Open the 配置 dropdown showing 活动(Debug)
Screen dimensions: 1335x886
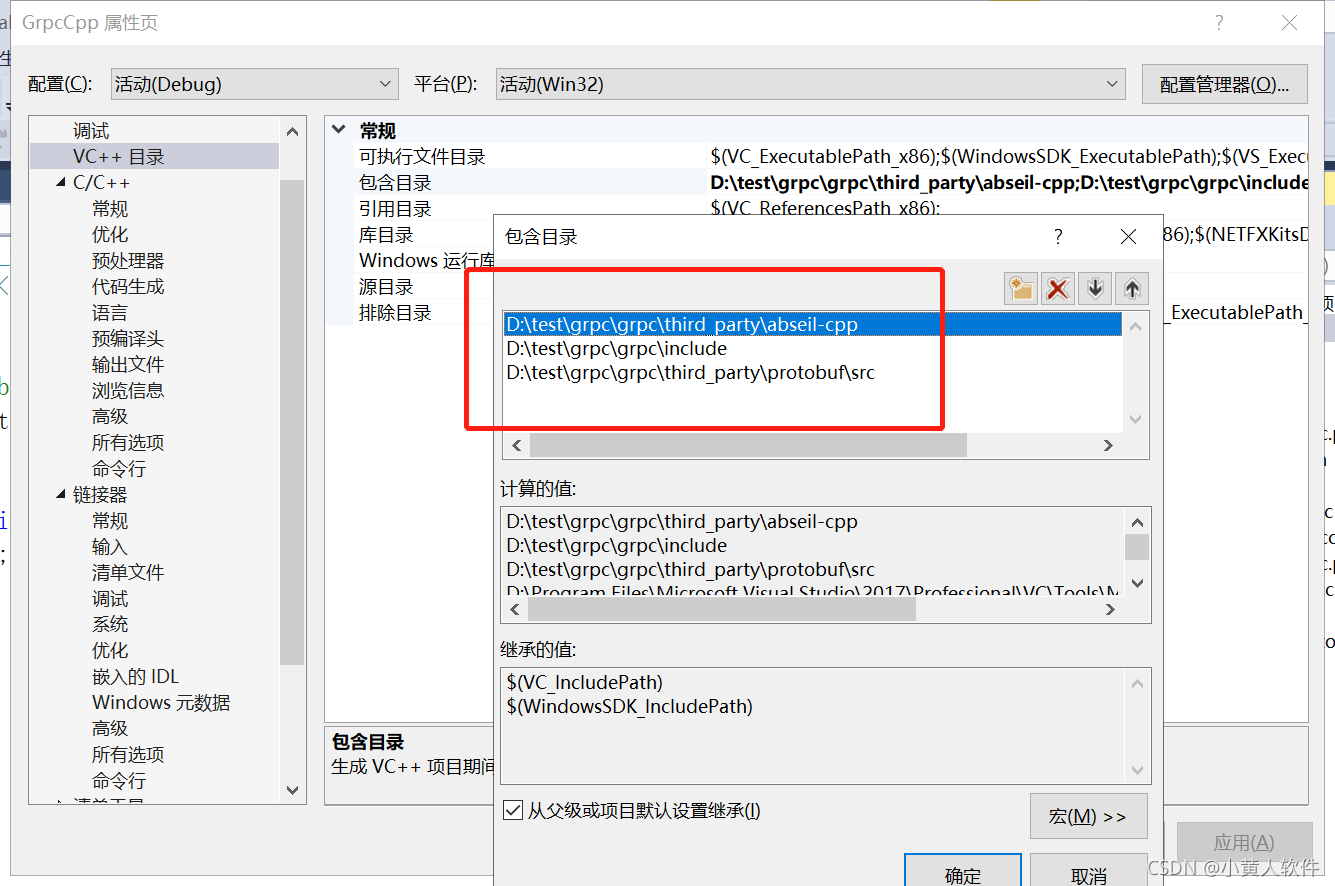(x=253, y=84)
